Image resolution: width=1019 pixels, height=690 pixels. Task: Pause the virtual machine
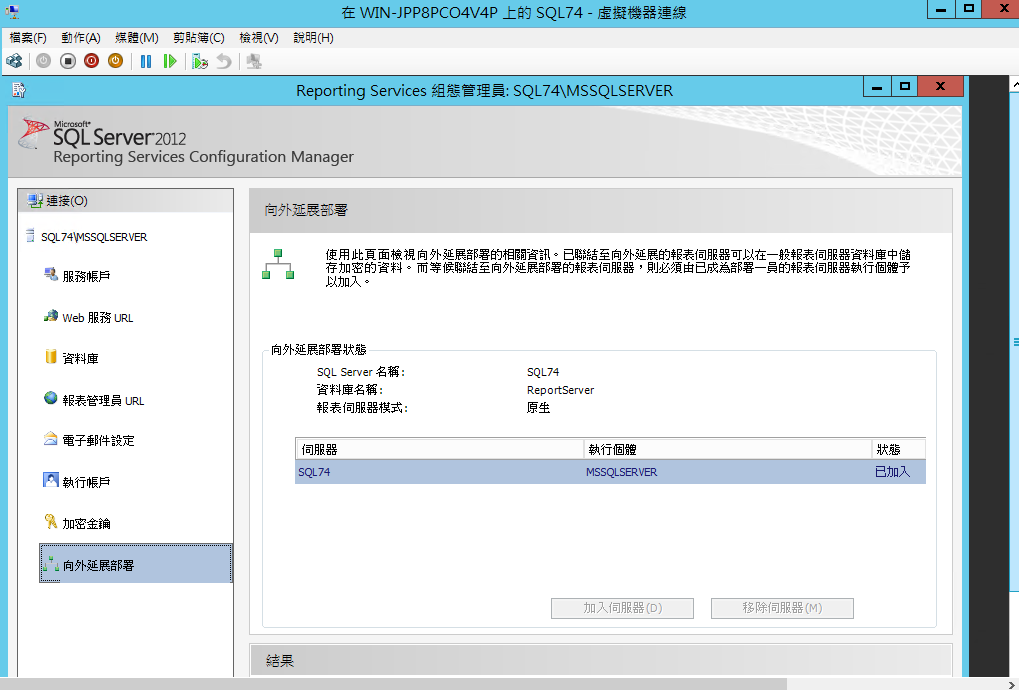click(146, 61)
